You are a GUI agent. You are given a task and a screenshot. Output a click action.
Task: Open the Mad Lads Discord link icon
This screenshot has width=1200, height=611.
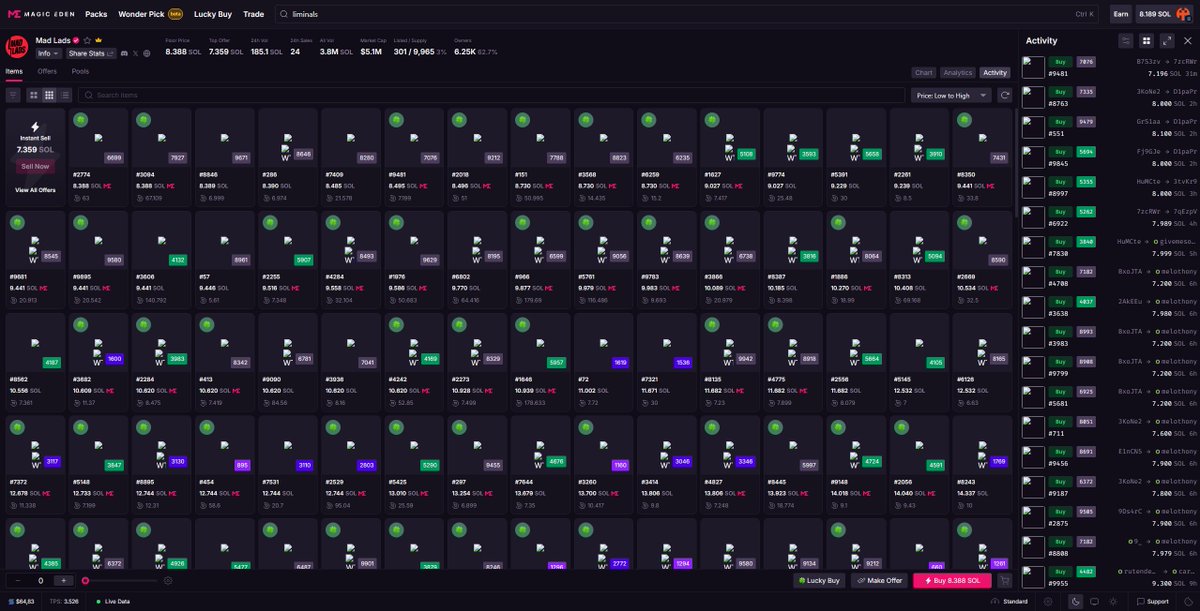pos(123,53)
